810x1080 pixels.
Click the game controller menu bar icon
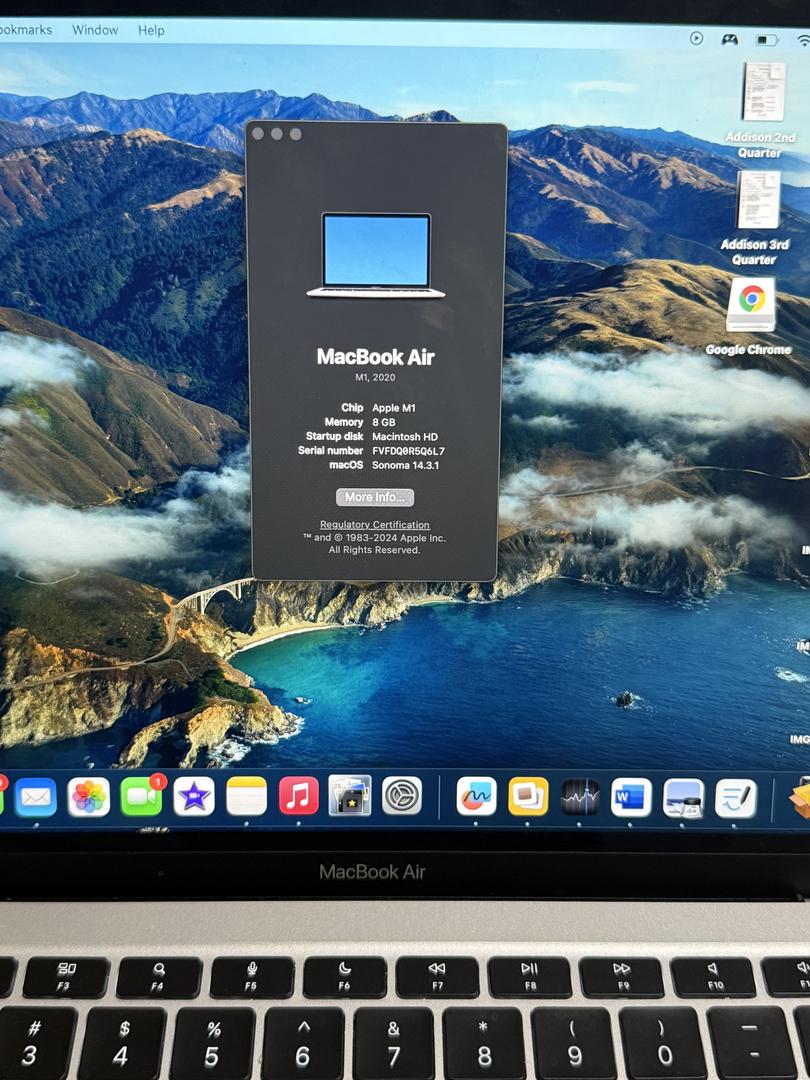click(730, 39)
